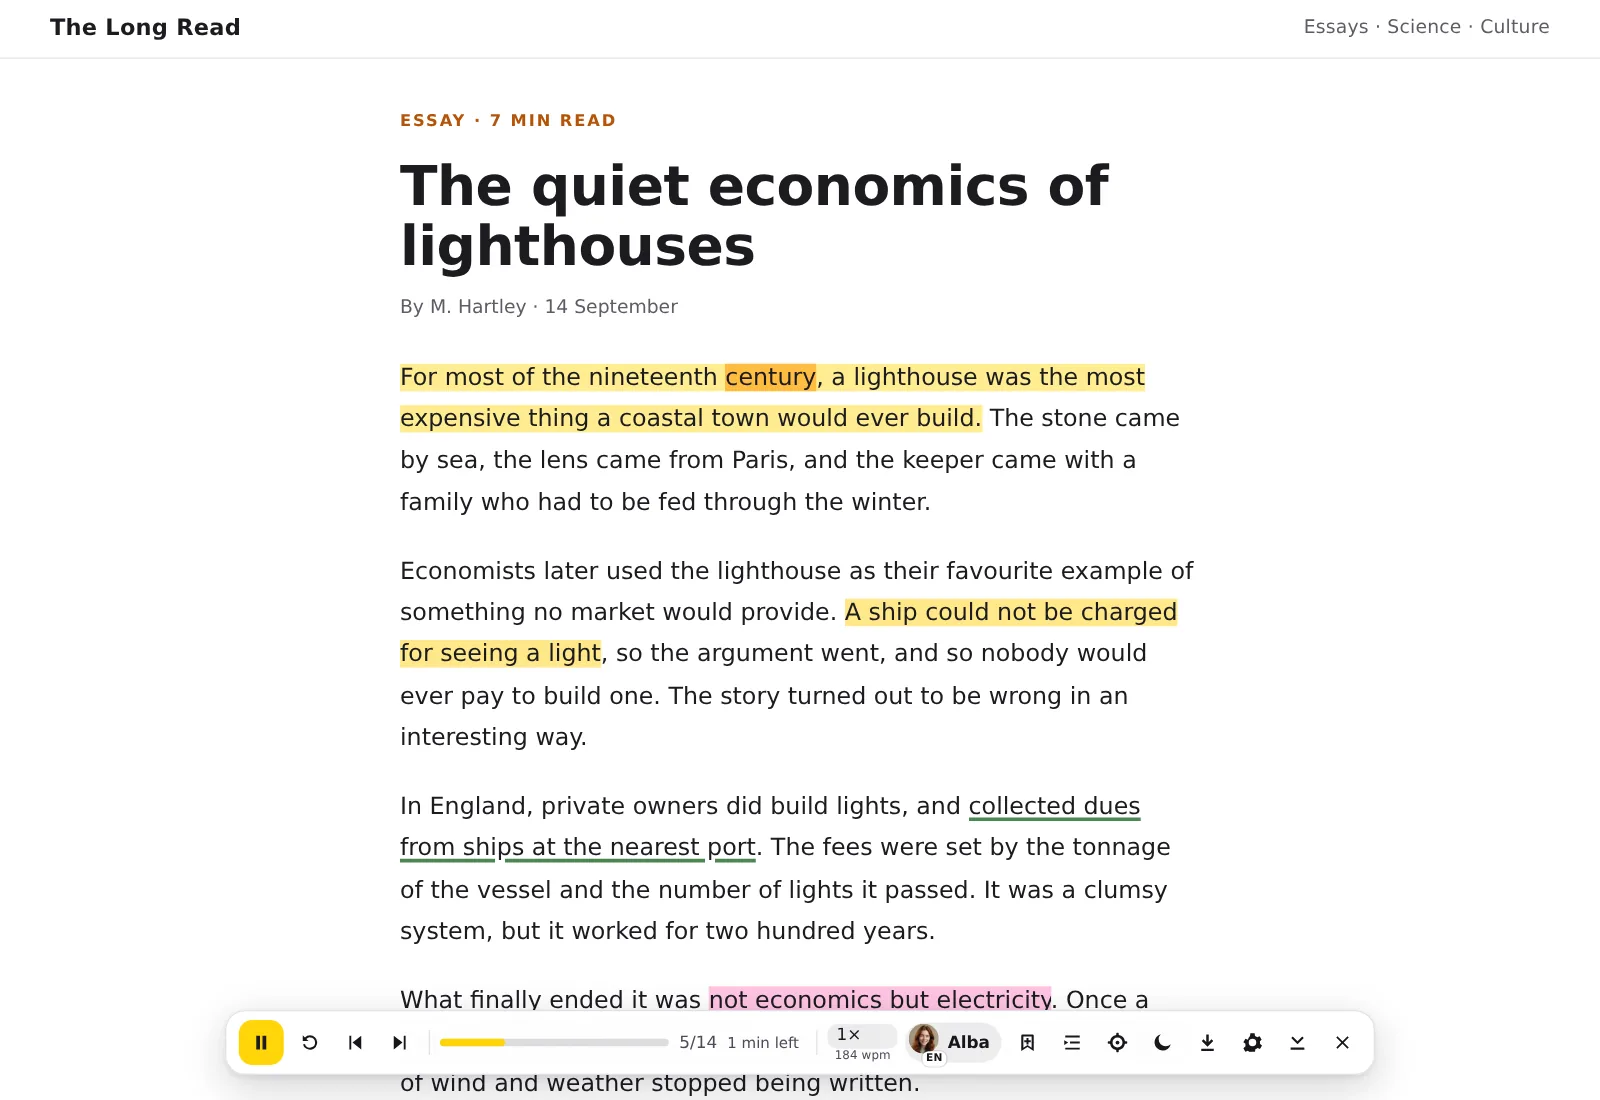Download the audio with the download icon
This screenshot has height=1100, width=1600.
pos(1207,1043)
